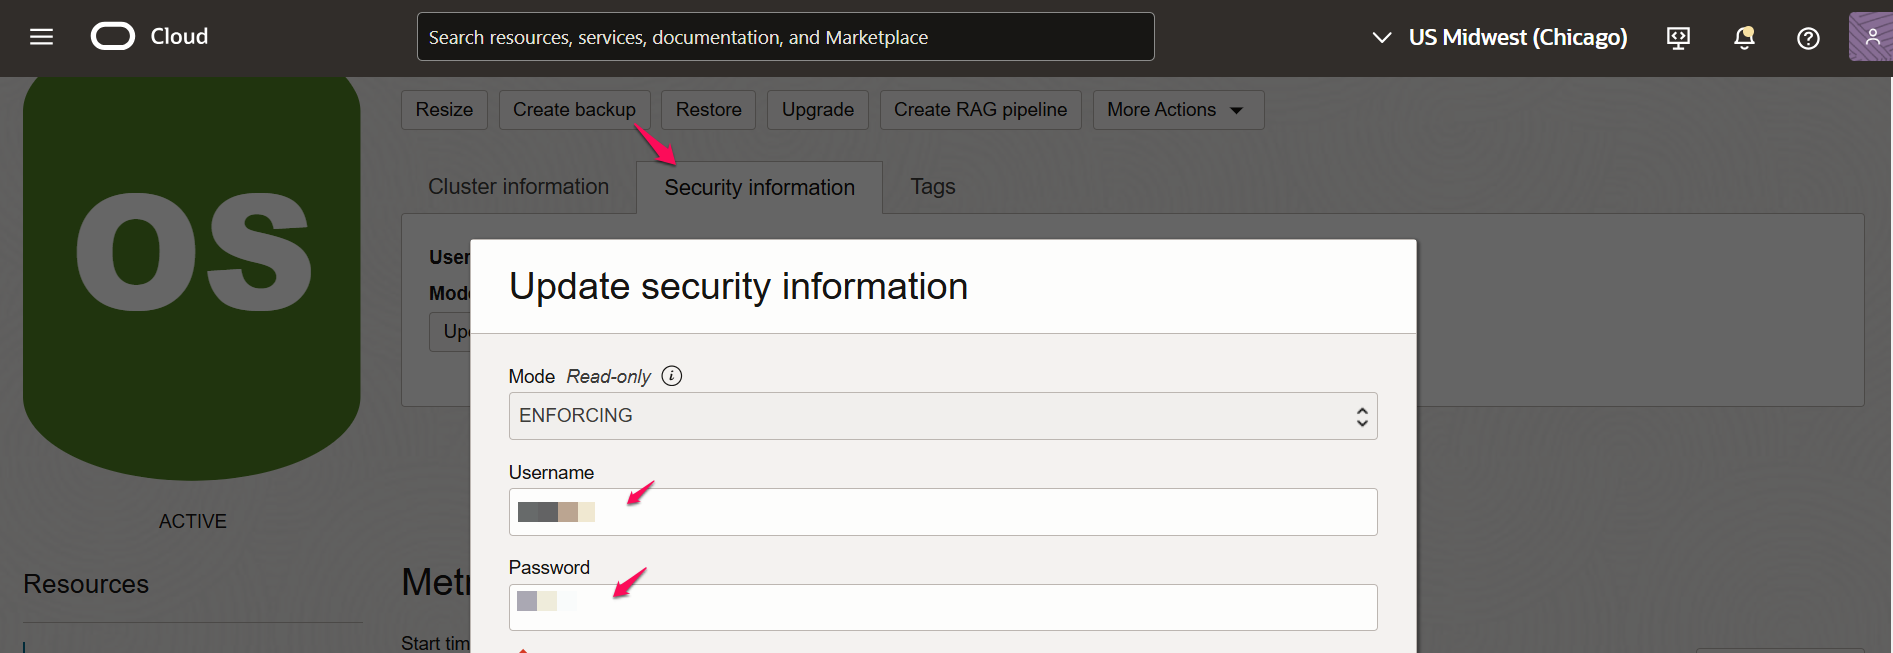Open the help question mark icon
Image resolution: width=1893 pixels, height=653 pixels.
(1808, 38)
